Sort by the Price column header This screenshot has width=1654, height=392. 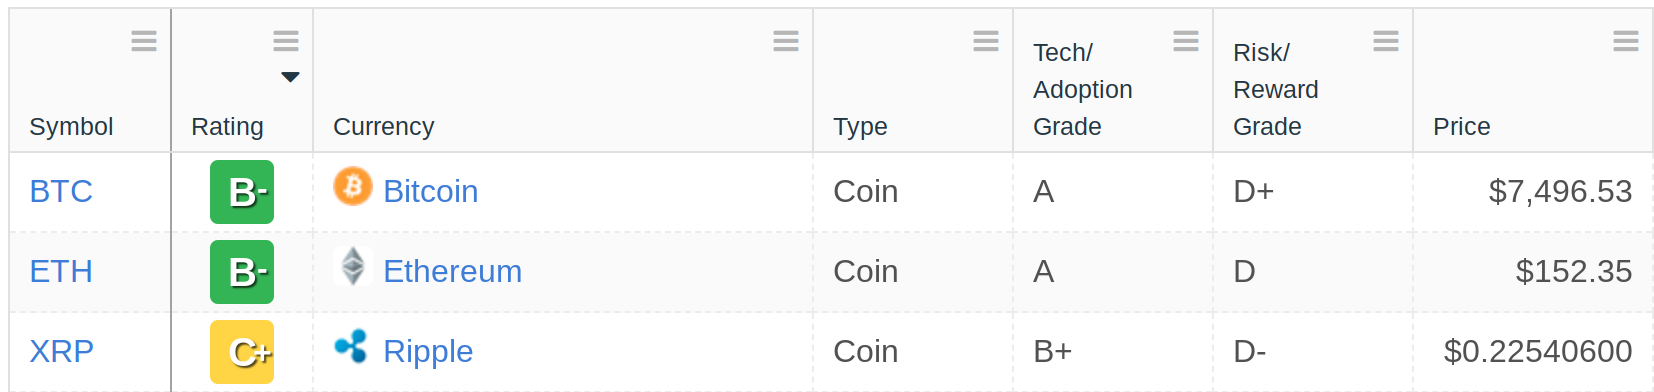[x=1461, y=127]
